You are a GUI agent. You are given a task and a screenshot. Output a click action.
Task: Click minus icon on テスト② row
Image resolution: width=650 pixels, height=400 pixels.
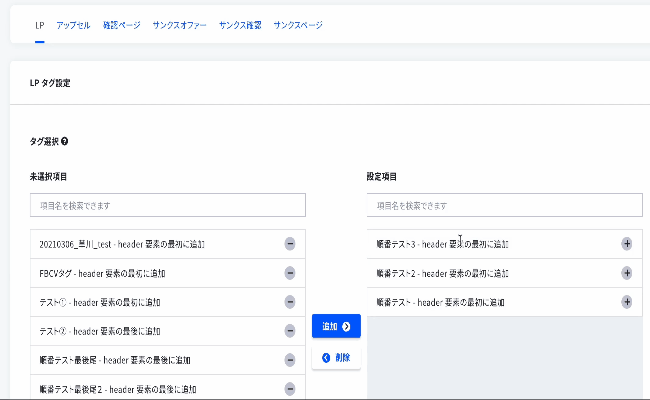(290, 331)
